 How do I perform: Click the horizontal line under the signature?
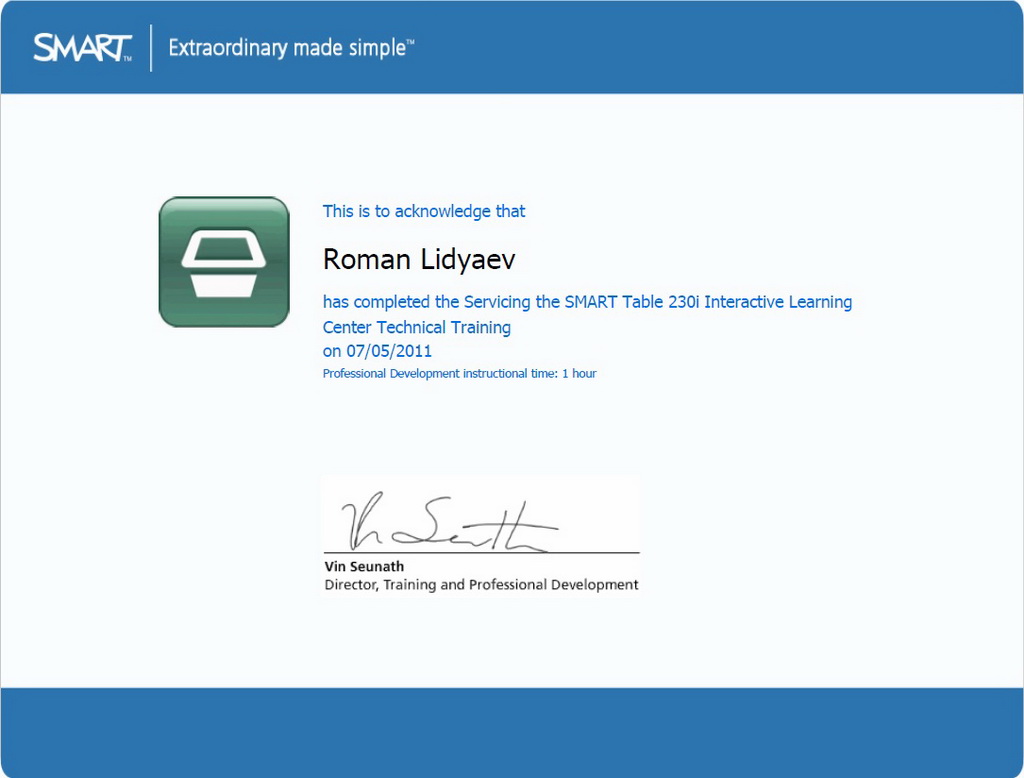(x=480, y=553)
